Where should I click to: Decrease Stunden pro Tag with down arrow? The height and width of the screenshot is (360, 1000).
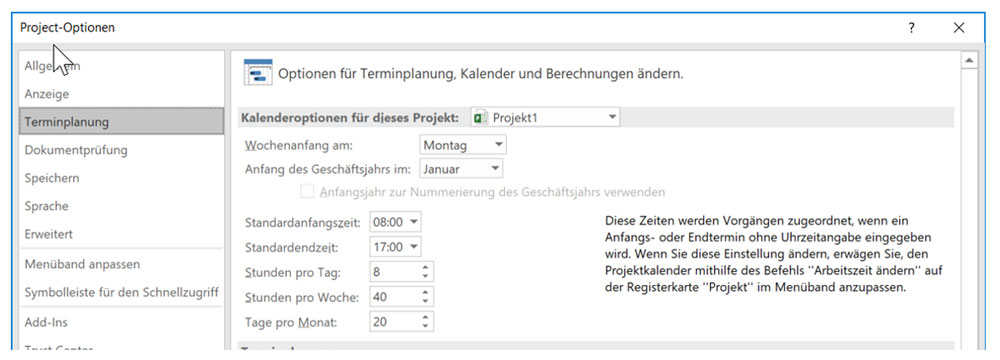point(425,277)
